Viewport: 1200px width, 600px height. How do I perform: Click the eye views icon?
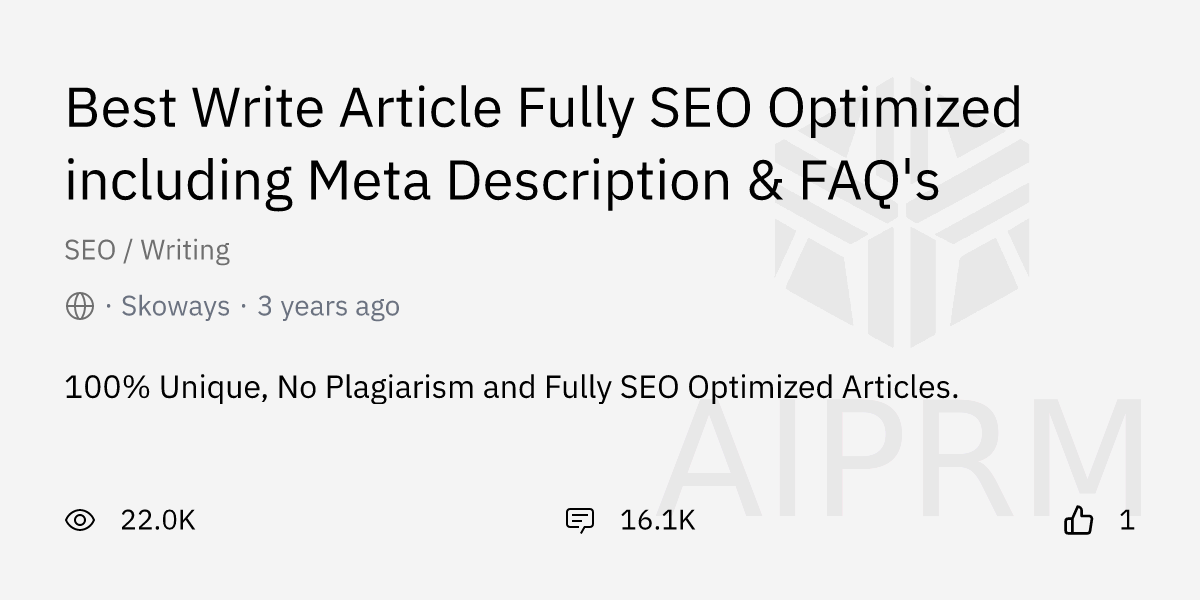(x=80, y=520)
